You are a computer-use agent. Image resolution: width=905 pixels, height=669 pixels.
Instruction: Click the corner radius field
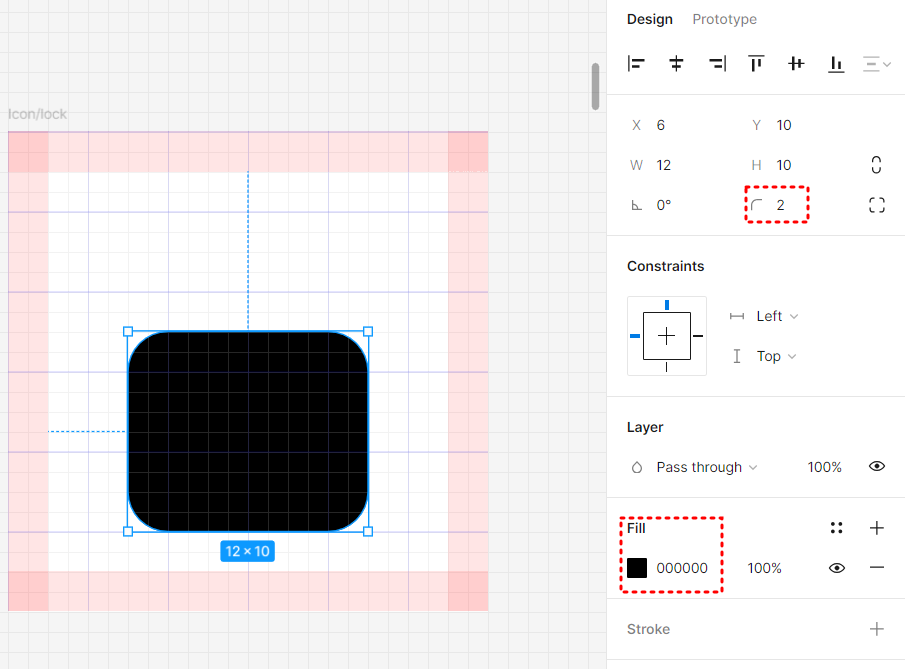coord(777,205)
